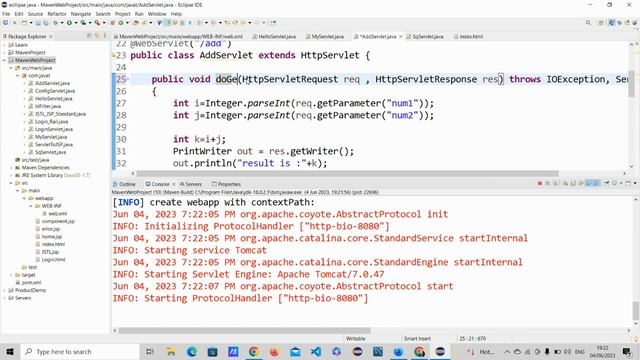The height and width of the screenshot is (360, 640).
Task: Open the Run button dropdown arrow
Action: 76,23
